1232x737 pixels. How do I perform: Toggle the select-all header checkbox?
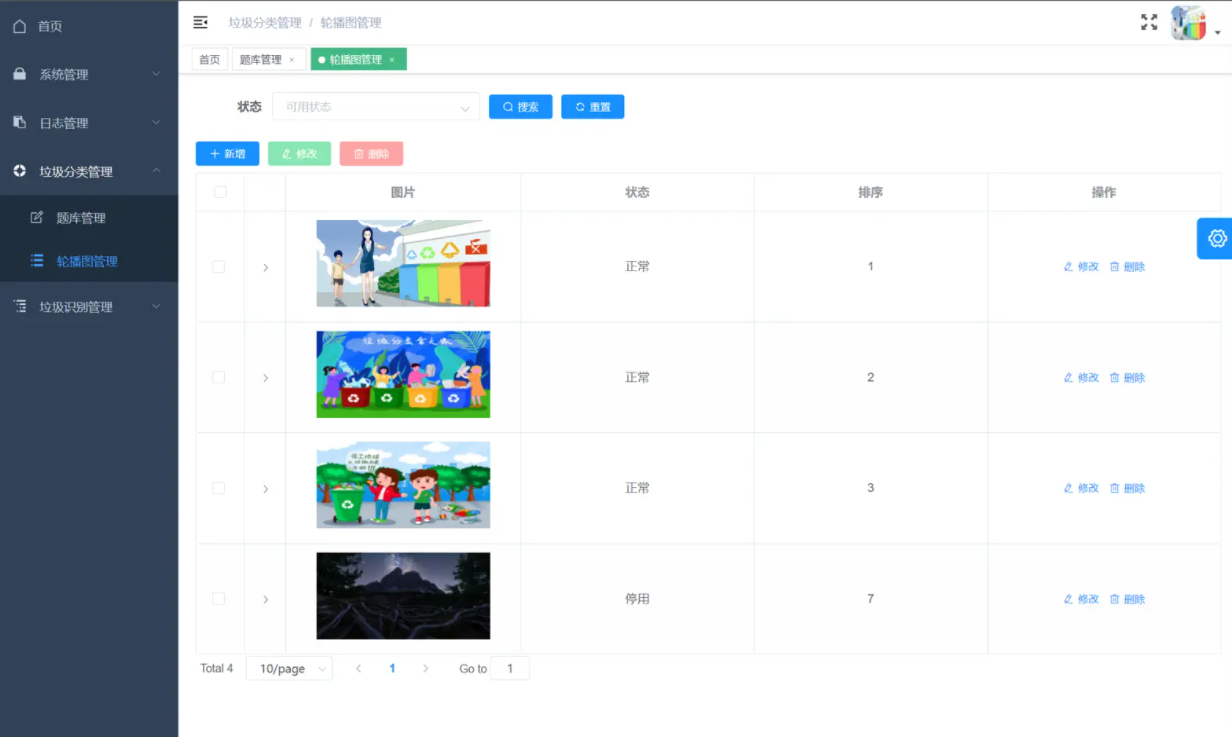click(220, 192)
